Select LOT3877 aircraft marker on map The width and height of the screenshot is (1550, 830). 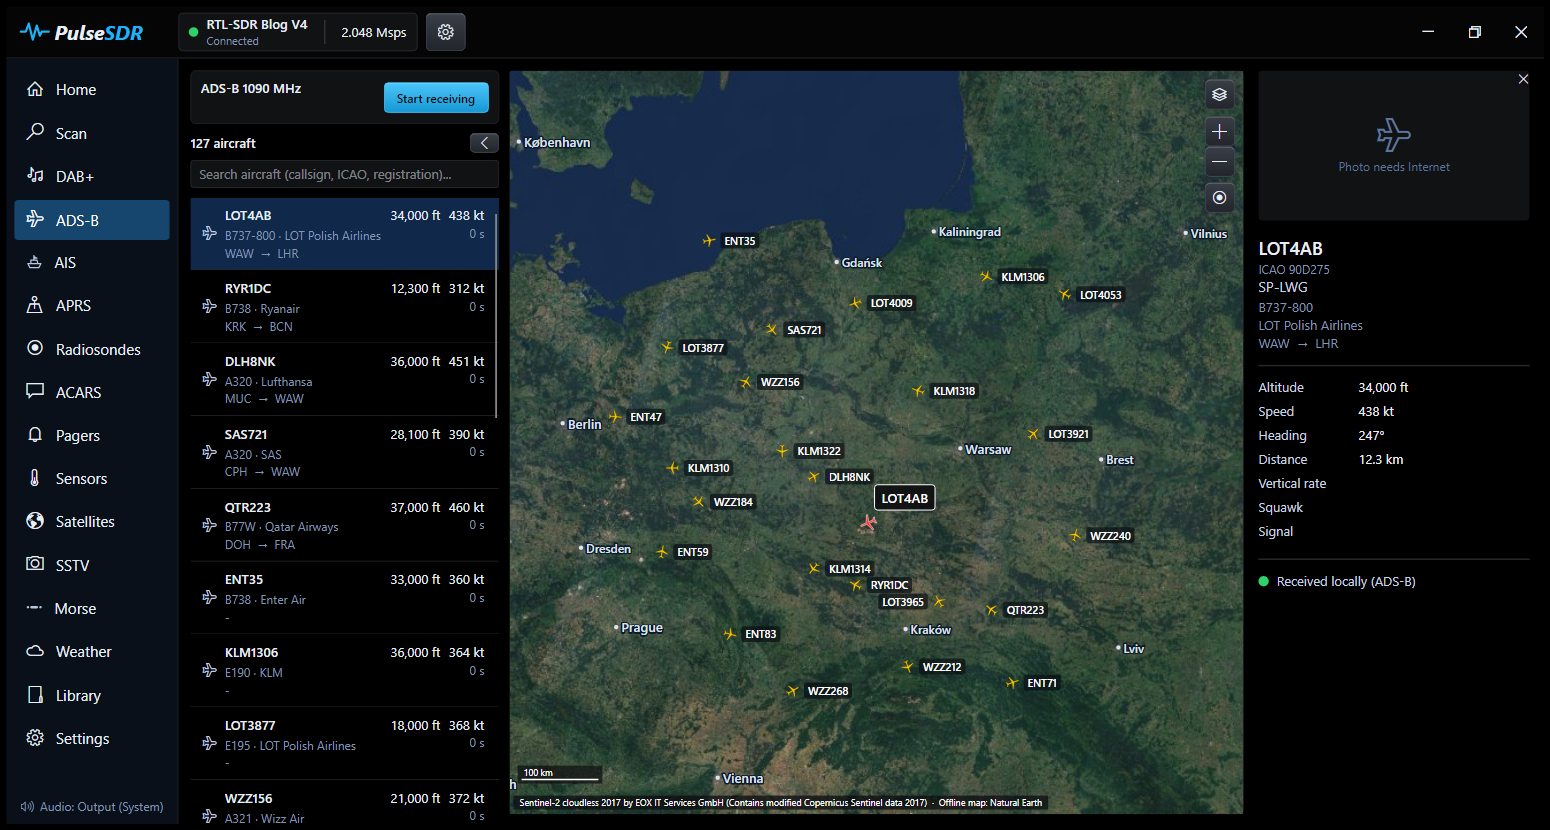667,348
